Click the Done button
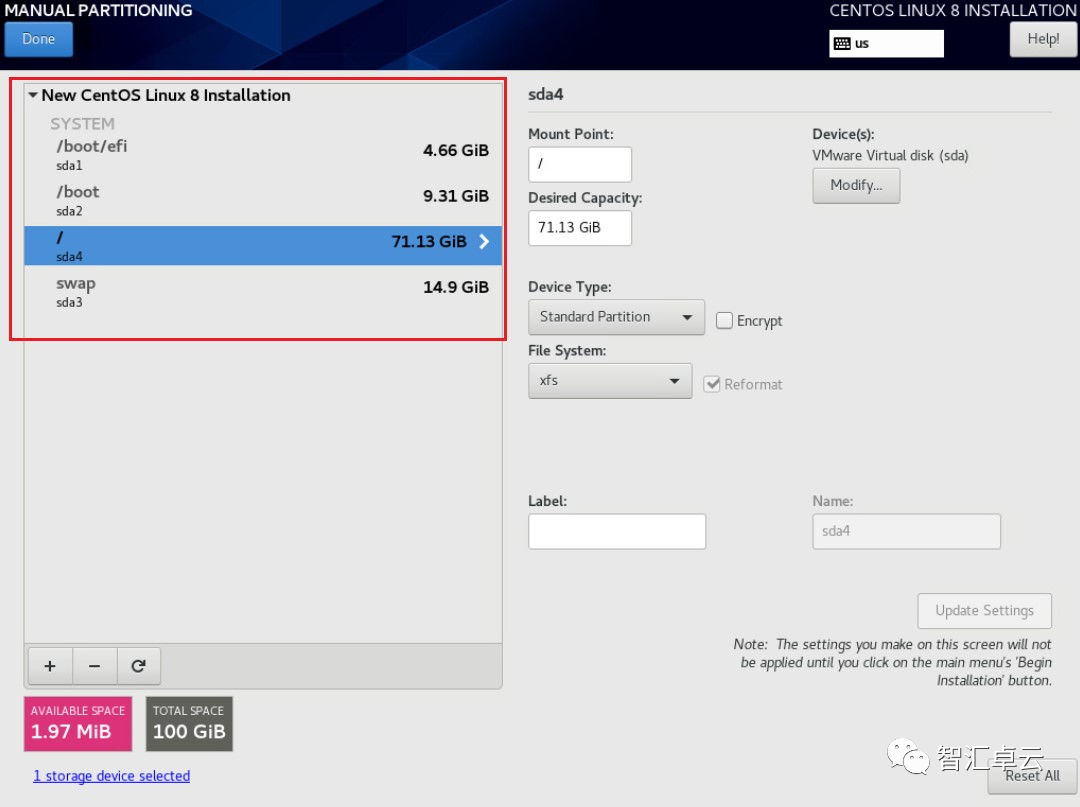Image resolution: width=1080 pixels, height=807 pixels. pyautogui.click(x=39, y=39)
